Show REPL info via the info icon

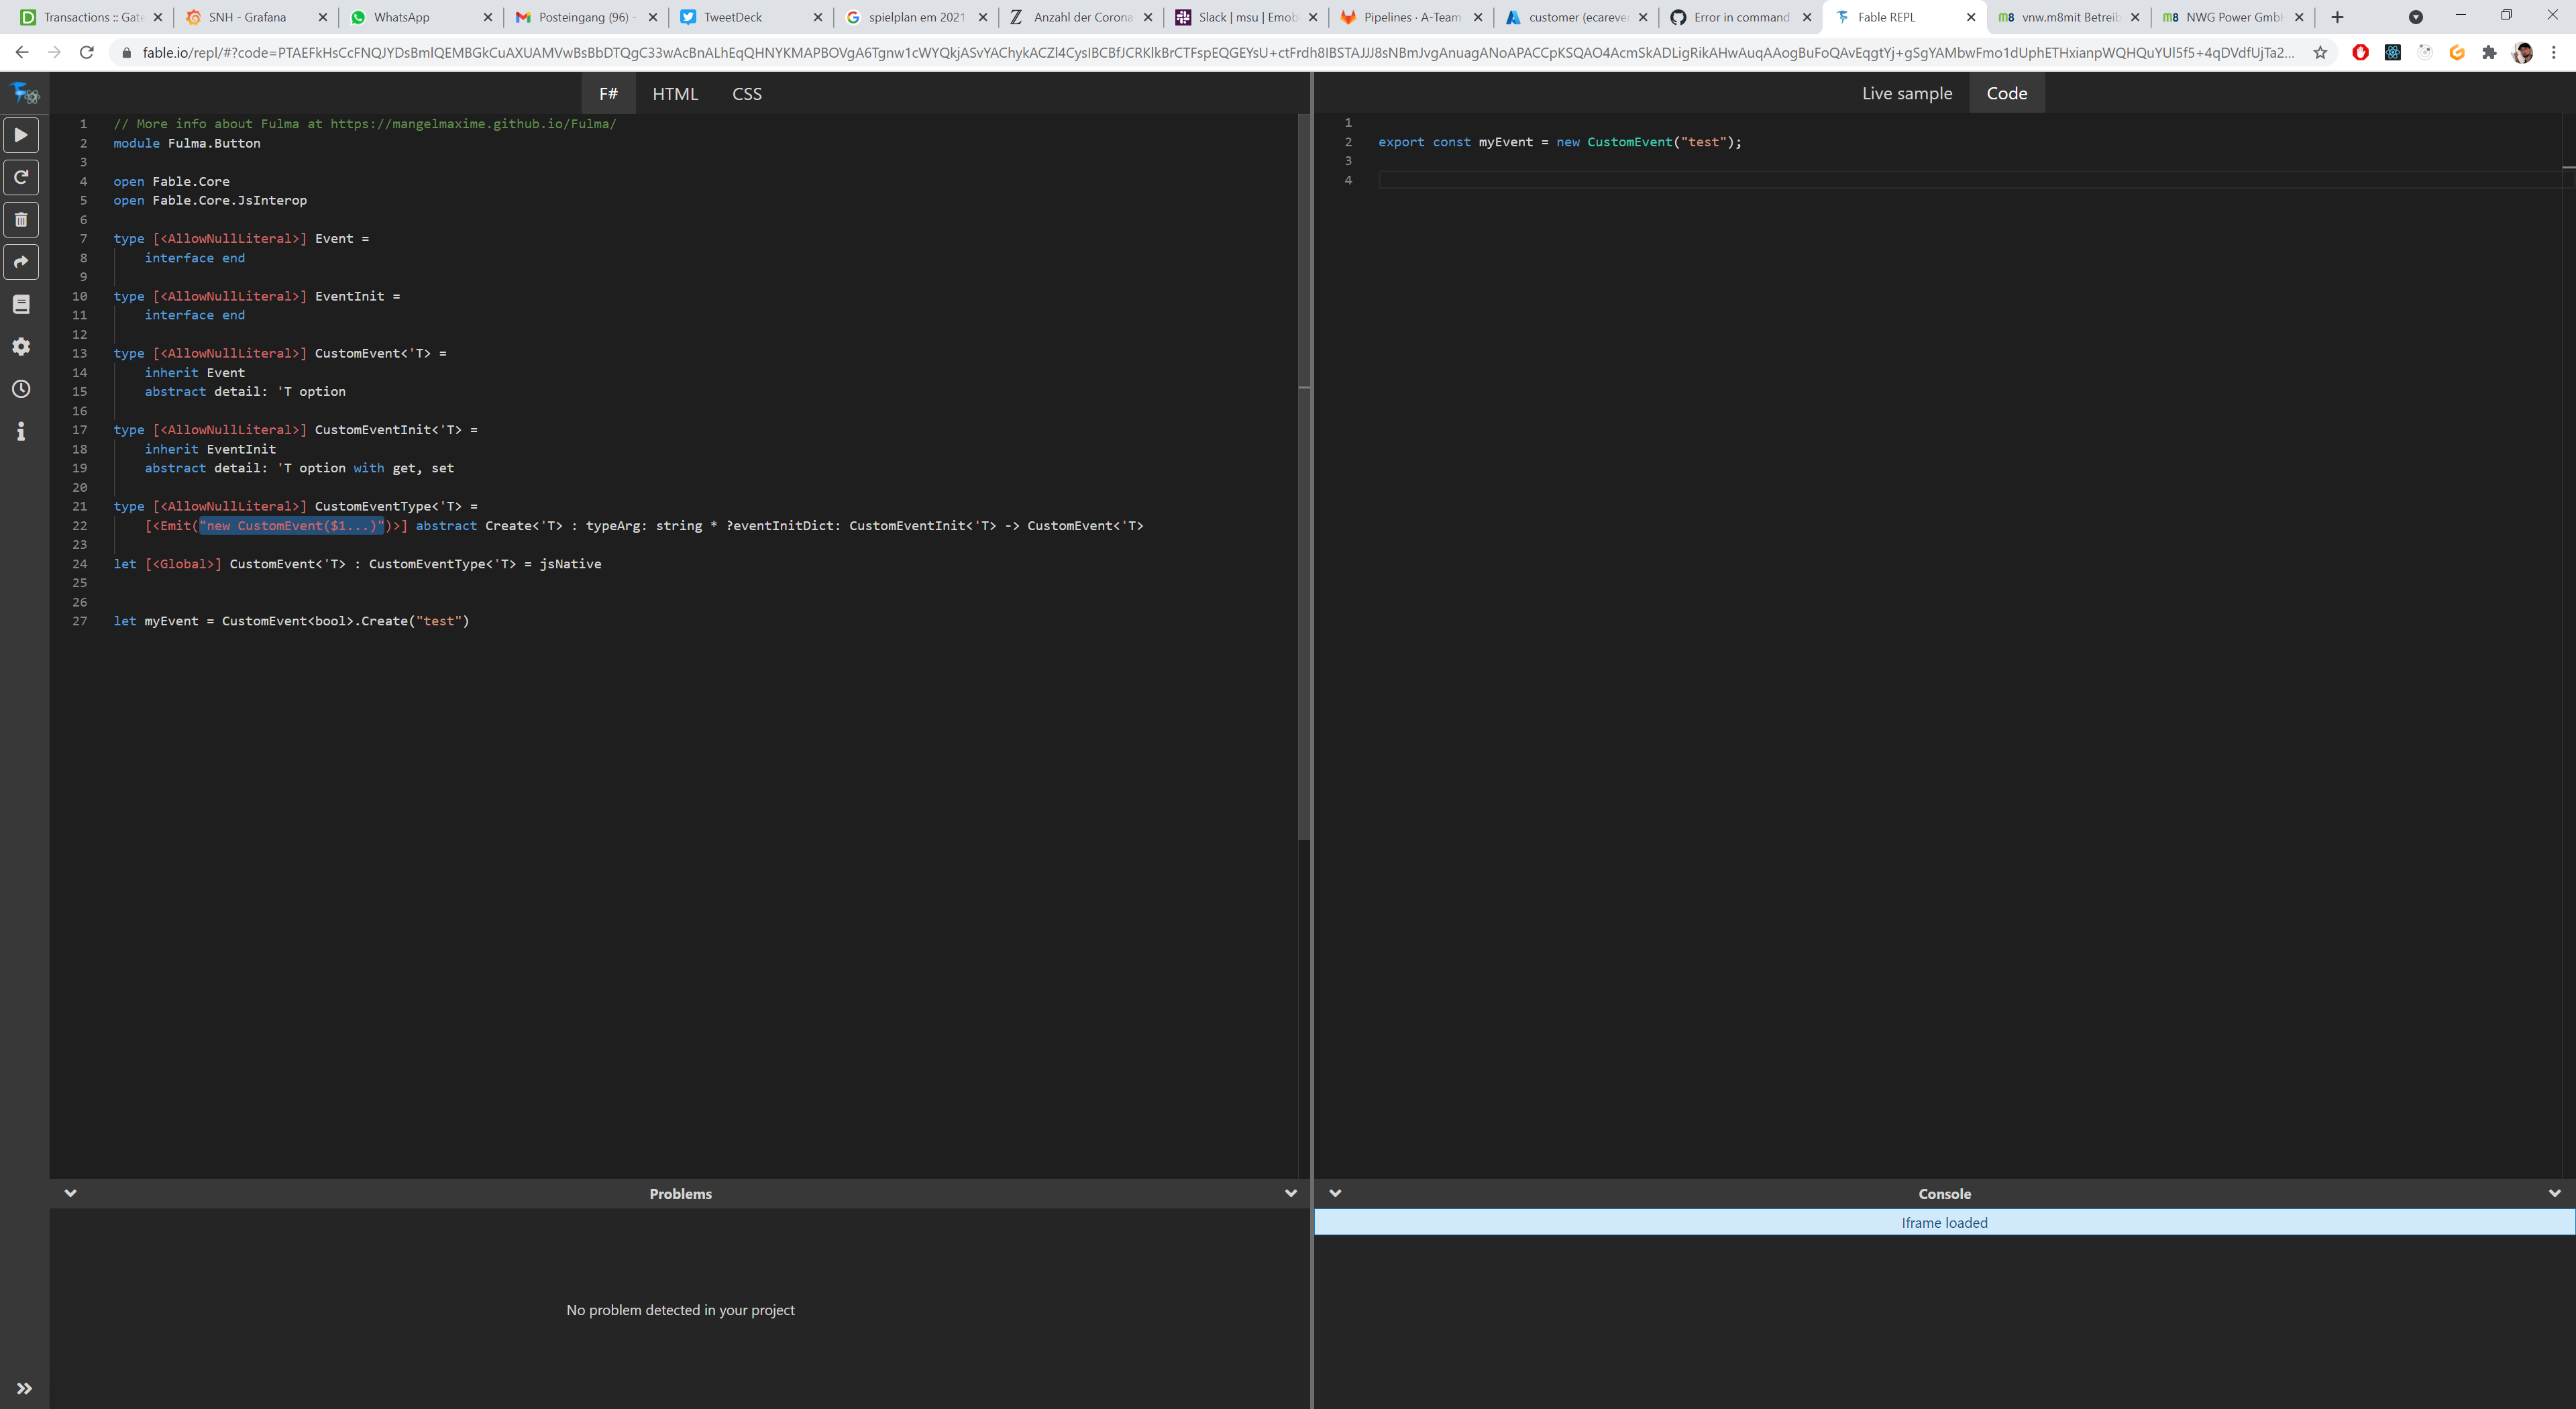click(20, 431)
